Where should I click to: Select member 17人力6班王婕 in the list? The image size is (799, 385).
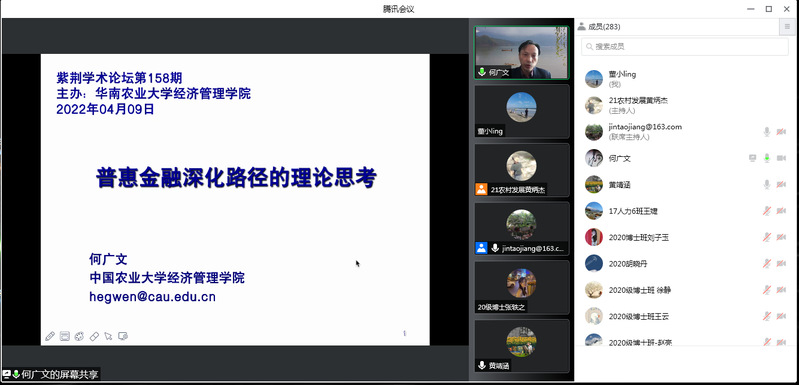tap(686, 211)
